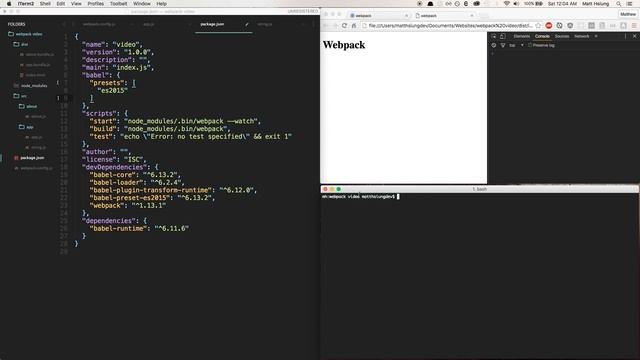Switch to string.js editor tab
The width and height of the screenshot is (640, 360).
coord(265,24)
